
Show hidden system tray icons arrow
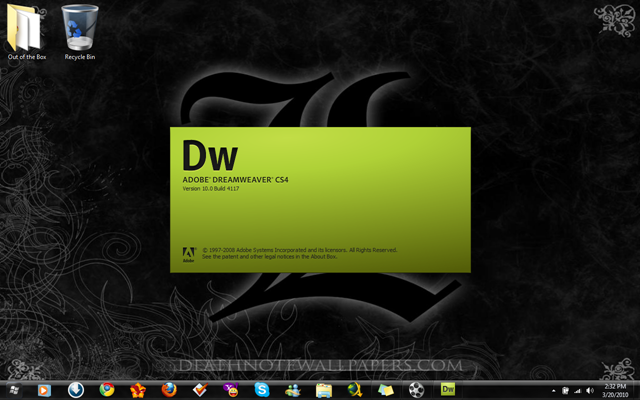(x=553, y=391)
